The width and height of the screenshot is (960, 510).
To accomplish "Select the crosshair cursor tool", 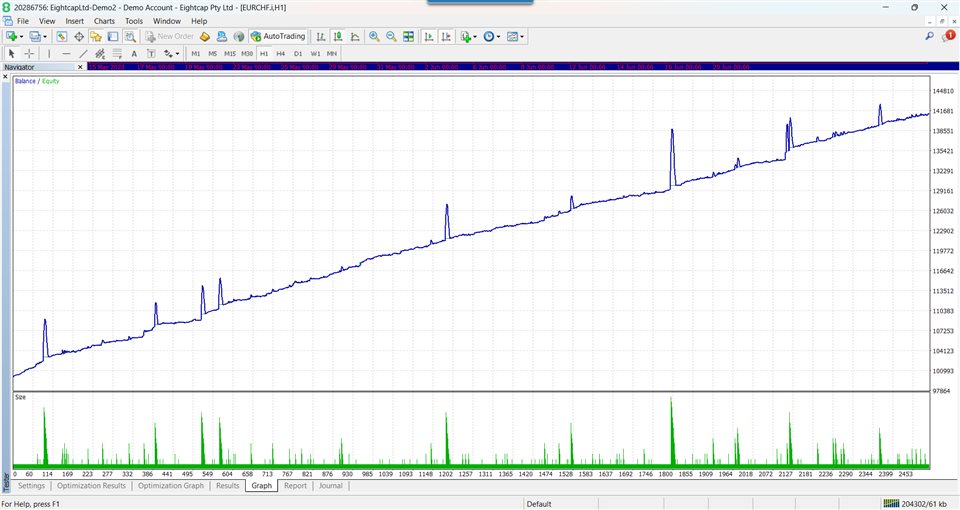I will point(29,53).
